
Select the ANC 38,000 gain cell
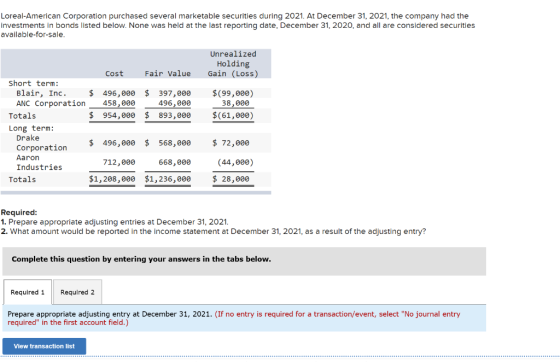click(x=235, y=103)
